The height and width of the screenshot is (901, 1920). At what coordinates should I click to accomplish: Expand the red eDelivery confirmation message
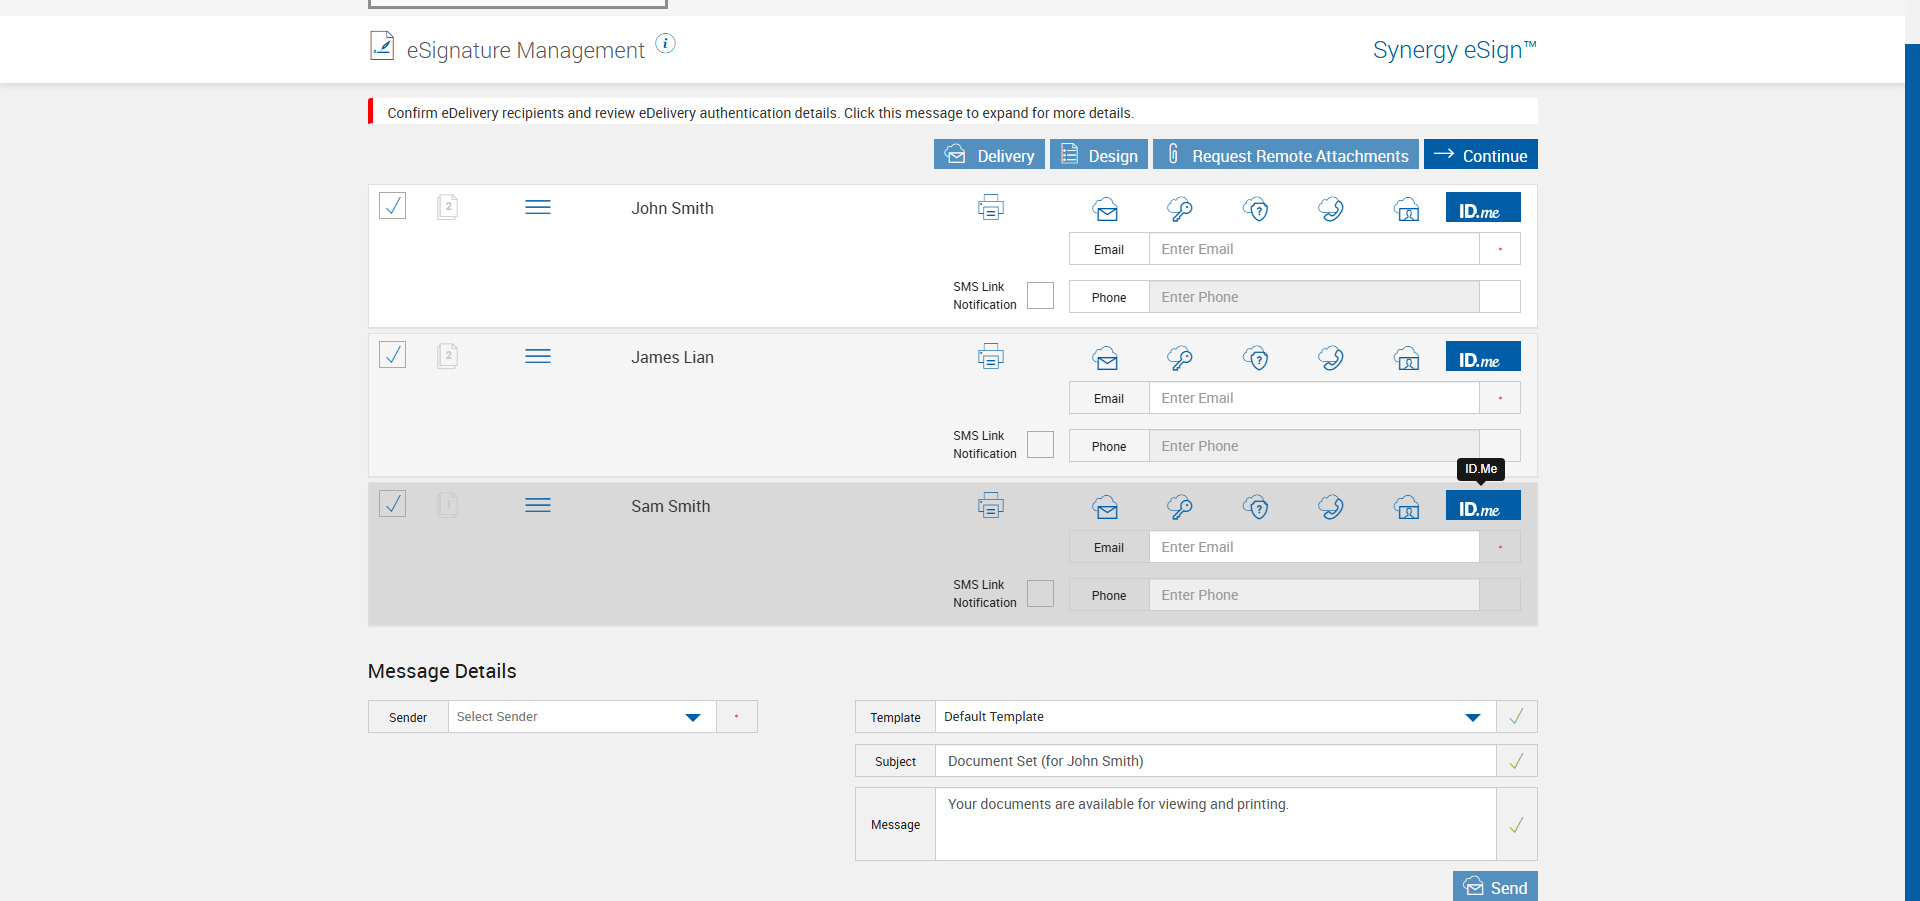(760, 113)
